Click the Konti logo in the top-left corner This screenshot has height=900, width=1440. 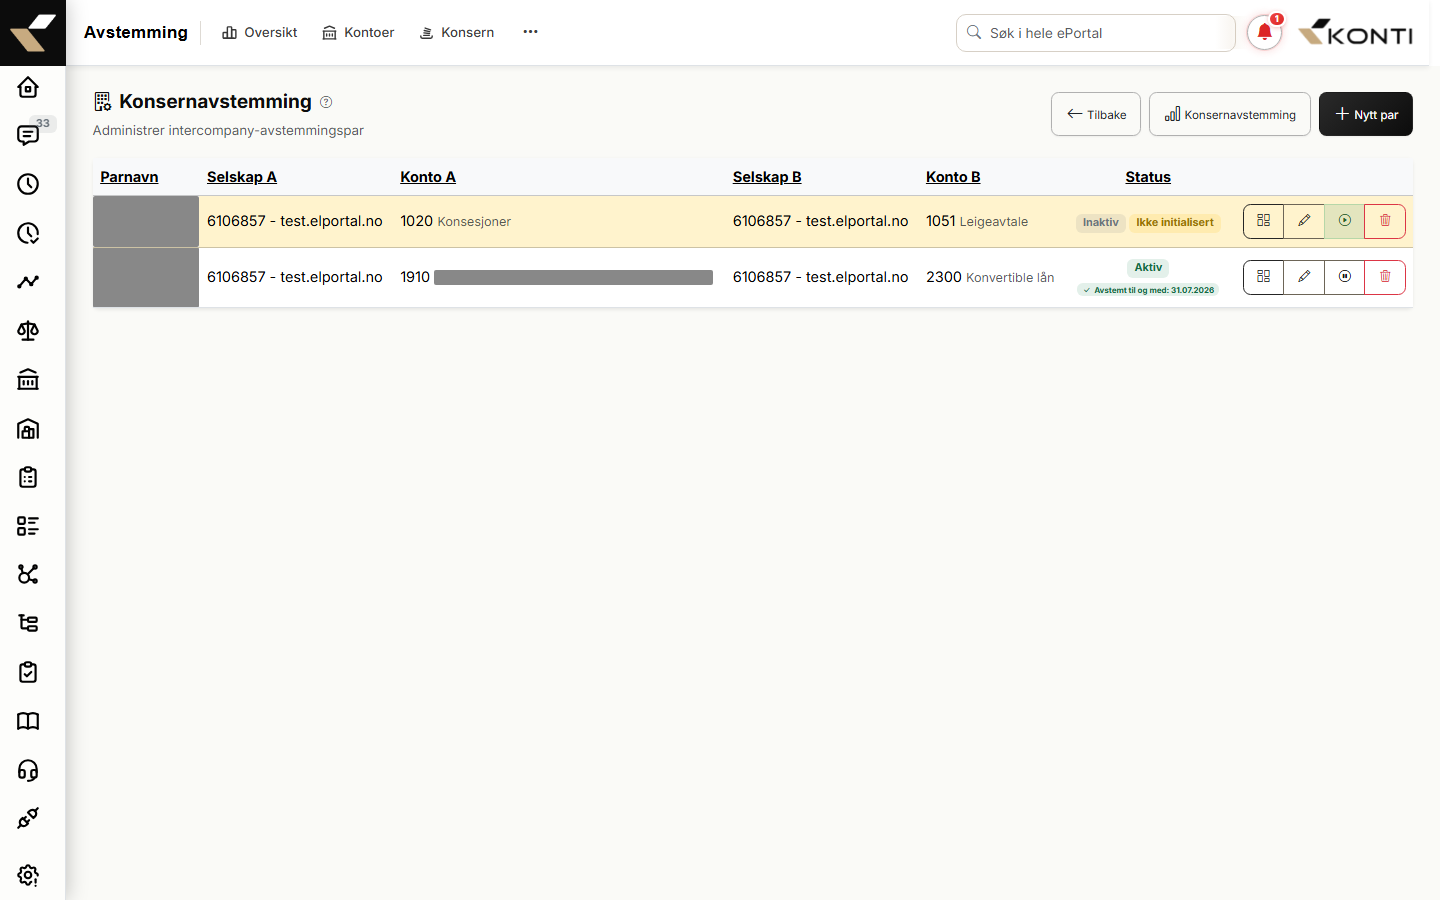pos(33,33)
